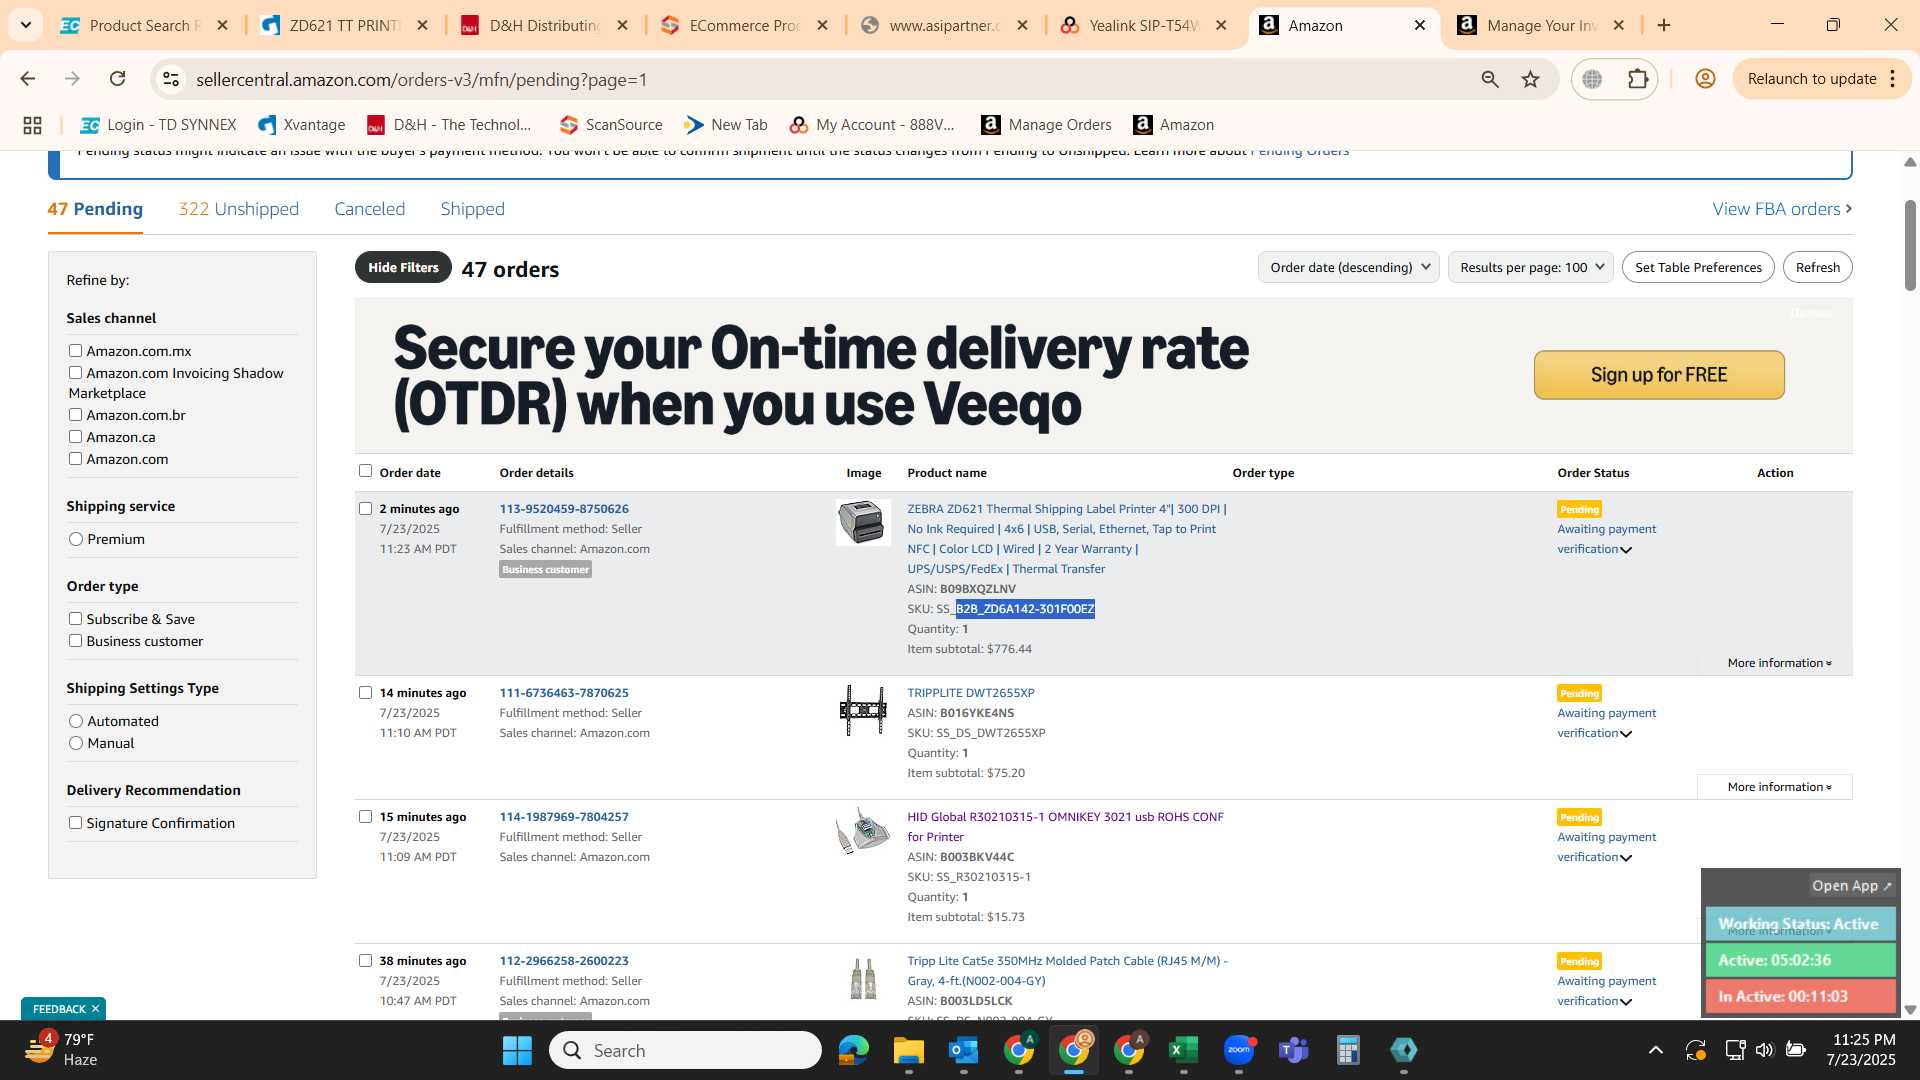The width and height of the screenshot is (1920, 1080).
Task: Open the weather widget showing 79°F
Action: point(62,1050)
